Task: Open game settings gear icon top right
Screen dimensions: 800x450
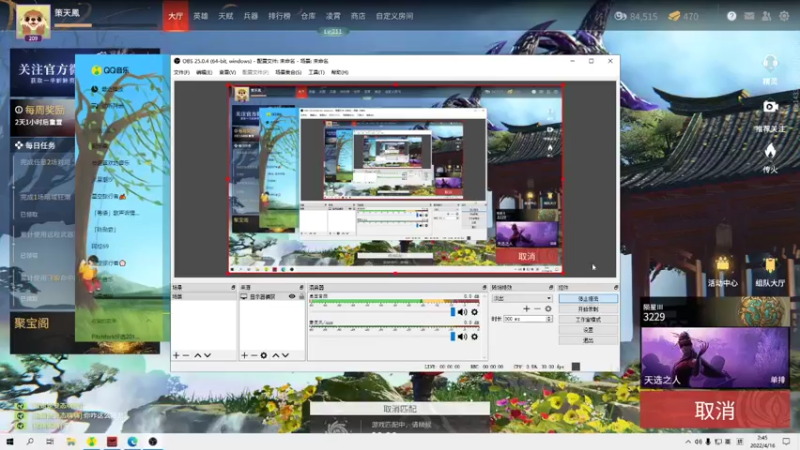Action: [784, 16]
